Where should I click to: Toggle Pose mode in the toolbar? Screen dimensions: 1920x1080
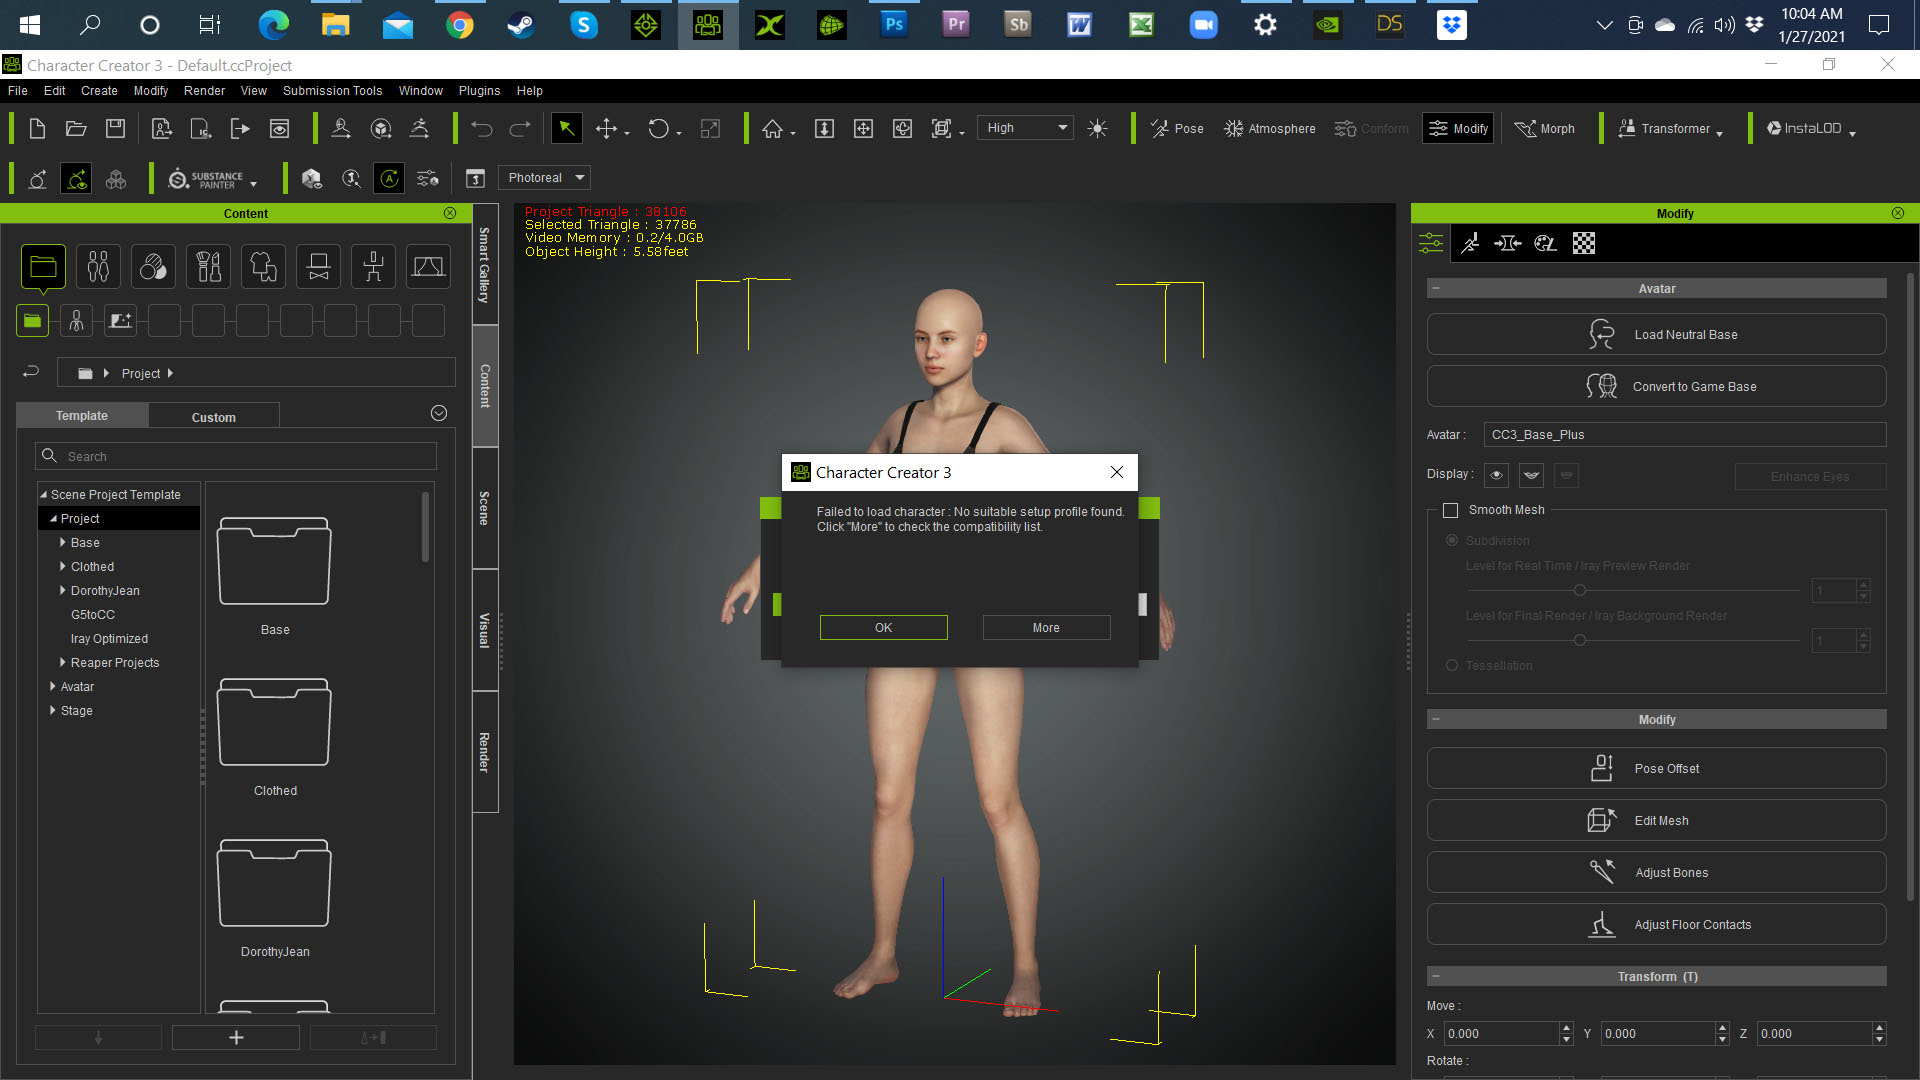(1177, 129)
